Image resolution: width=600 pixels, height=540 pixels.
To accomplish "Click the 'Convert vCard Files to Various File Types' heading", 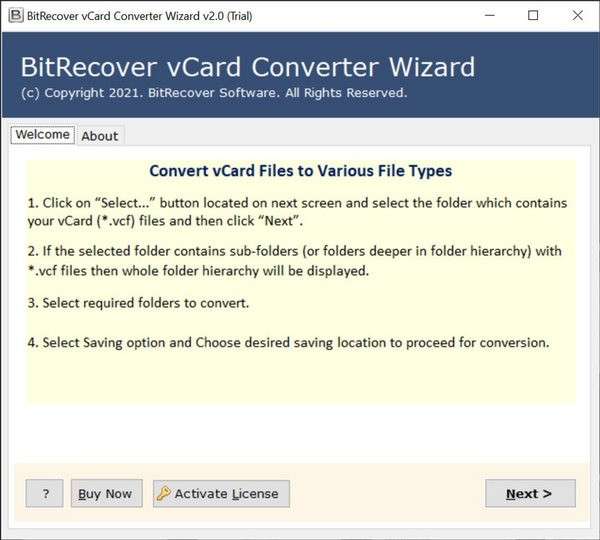I will pyautogui.click(x=300, y=171).
